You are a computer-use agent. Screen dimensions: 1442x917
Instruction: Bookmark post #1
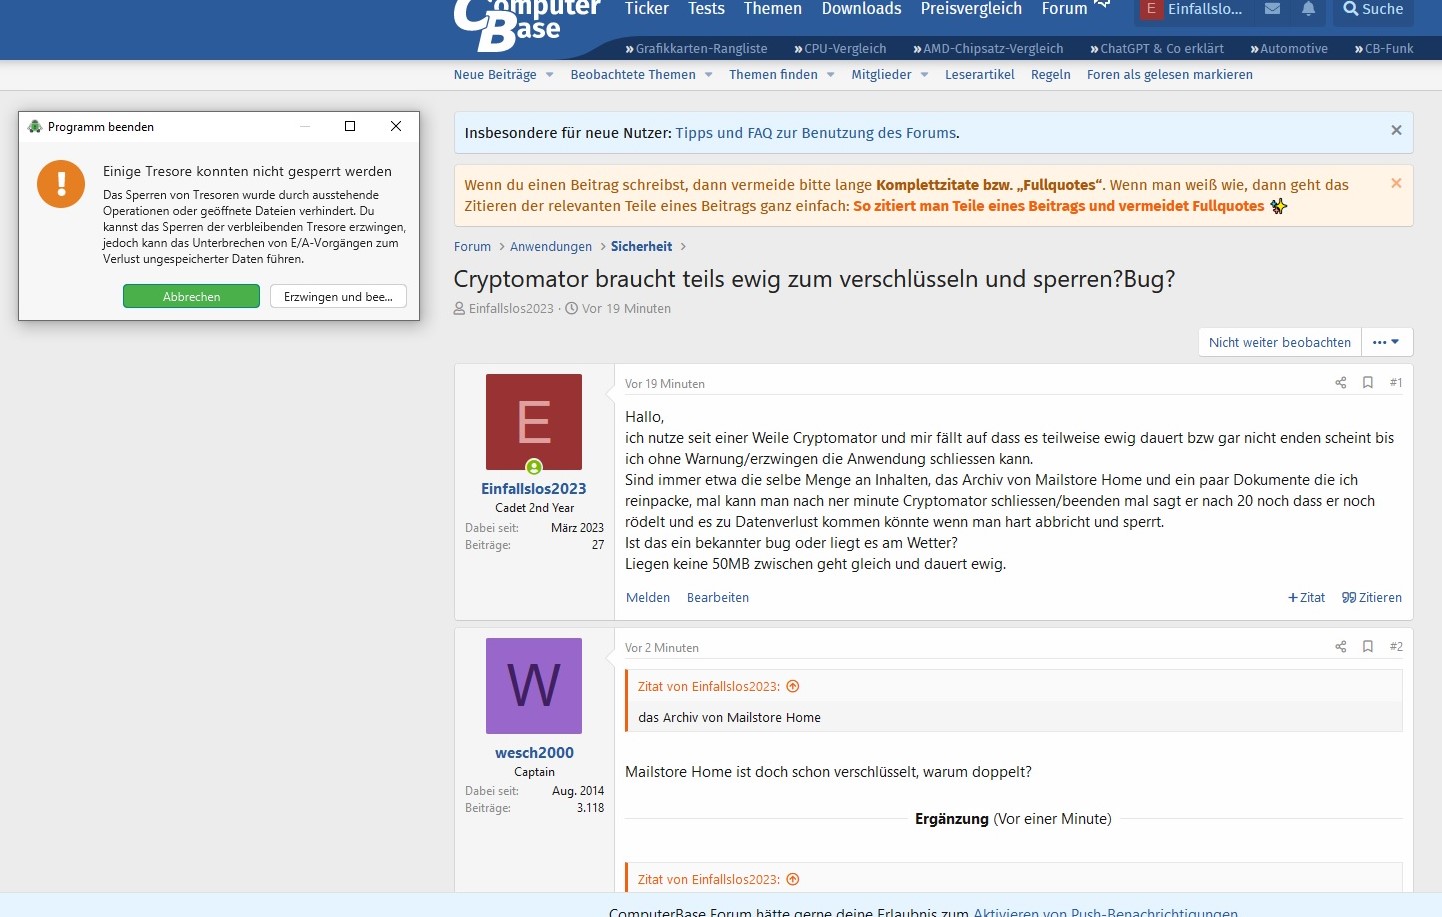(1367, 383)
